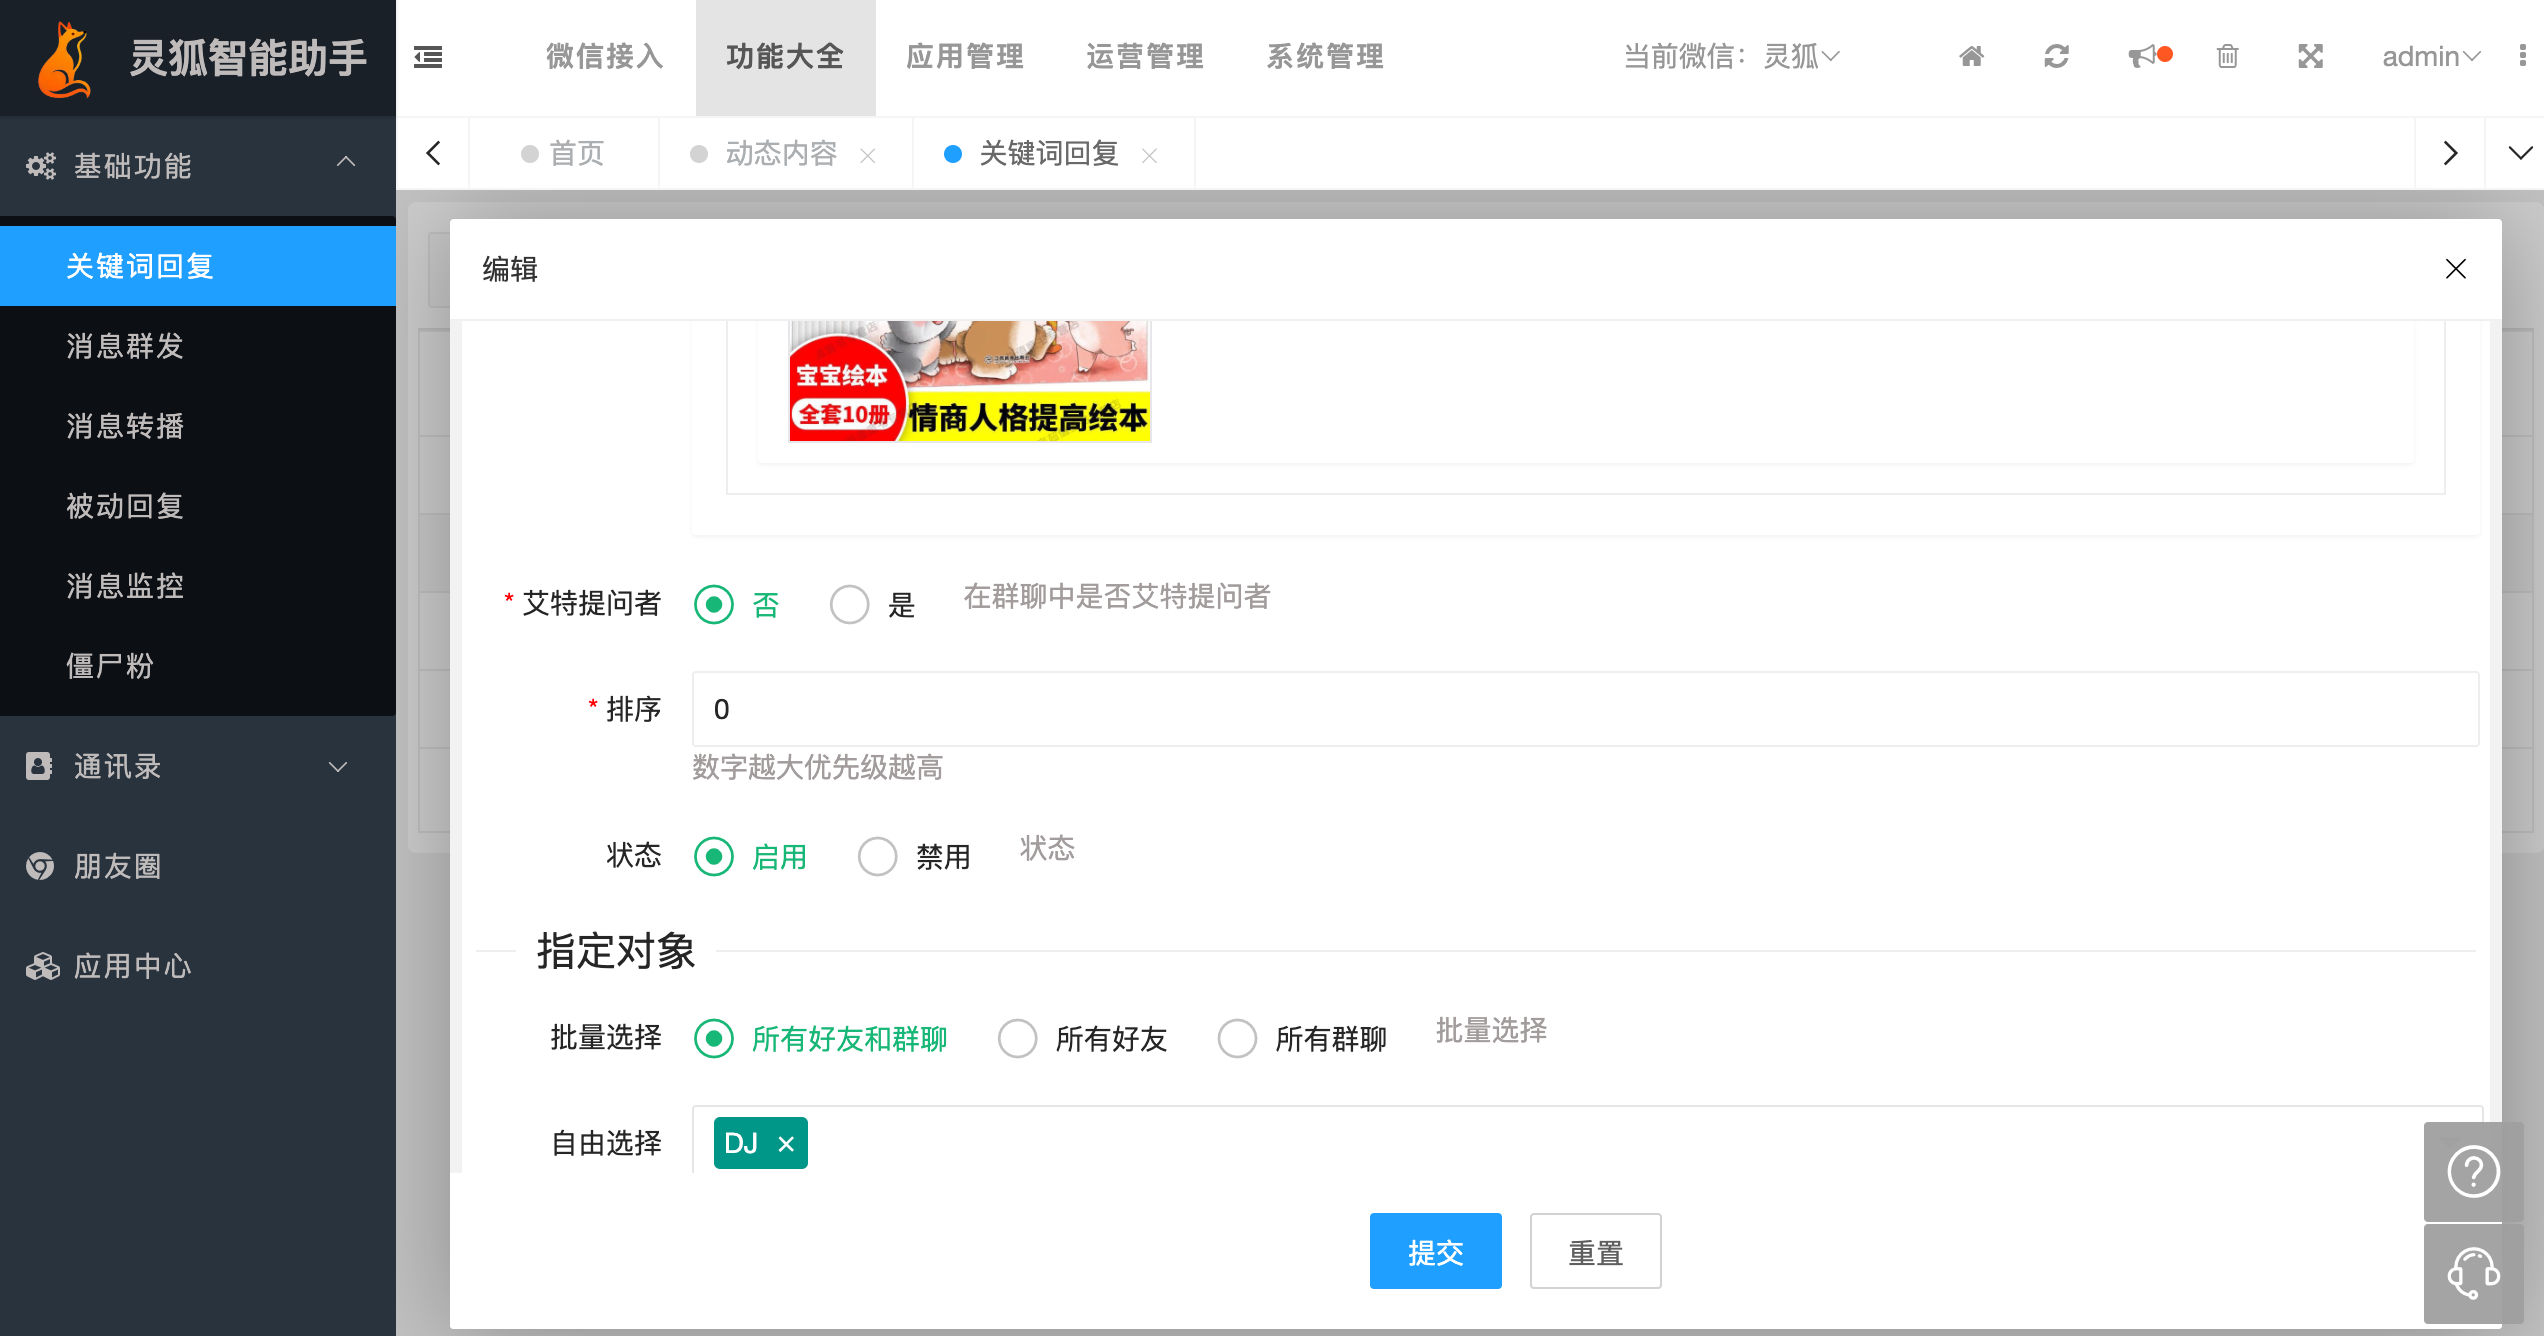Image resolution: width=2544 pixels, height=1336 pixels.
Task: Click the 重置 reset button
Action: pos(1595,1252)
